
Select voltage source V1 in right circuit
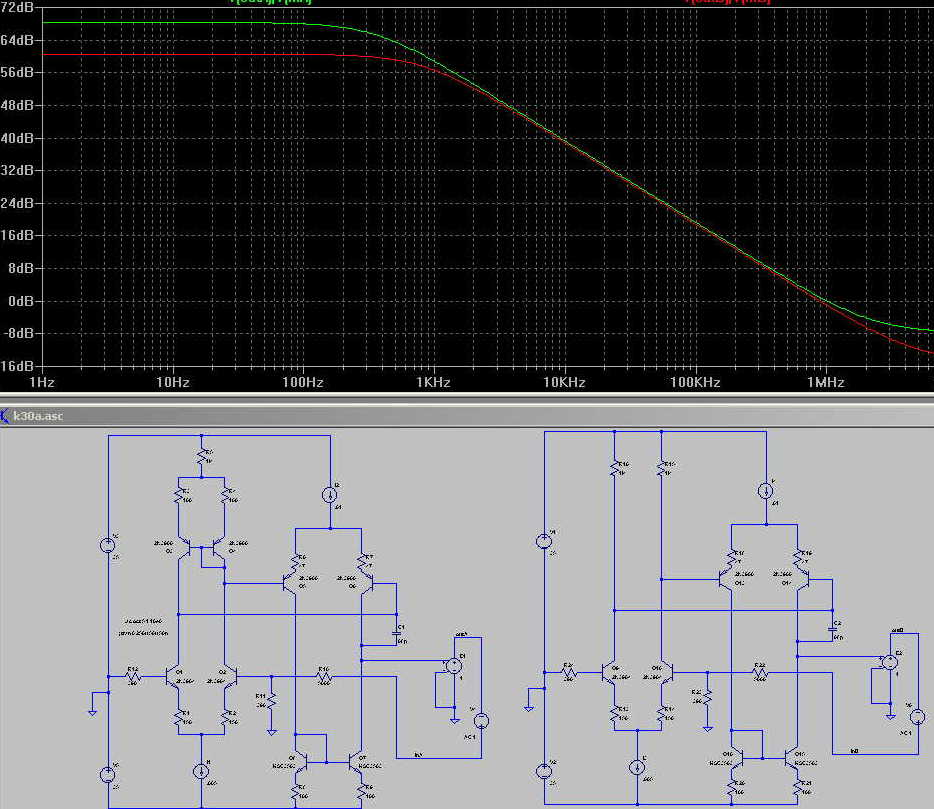click(544, 541)
